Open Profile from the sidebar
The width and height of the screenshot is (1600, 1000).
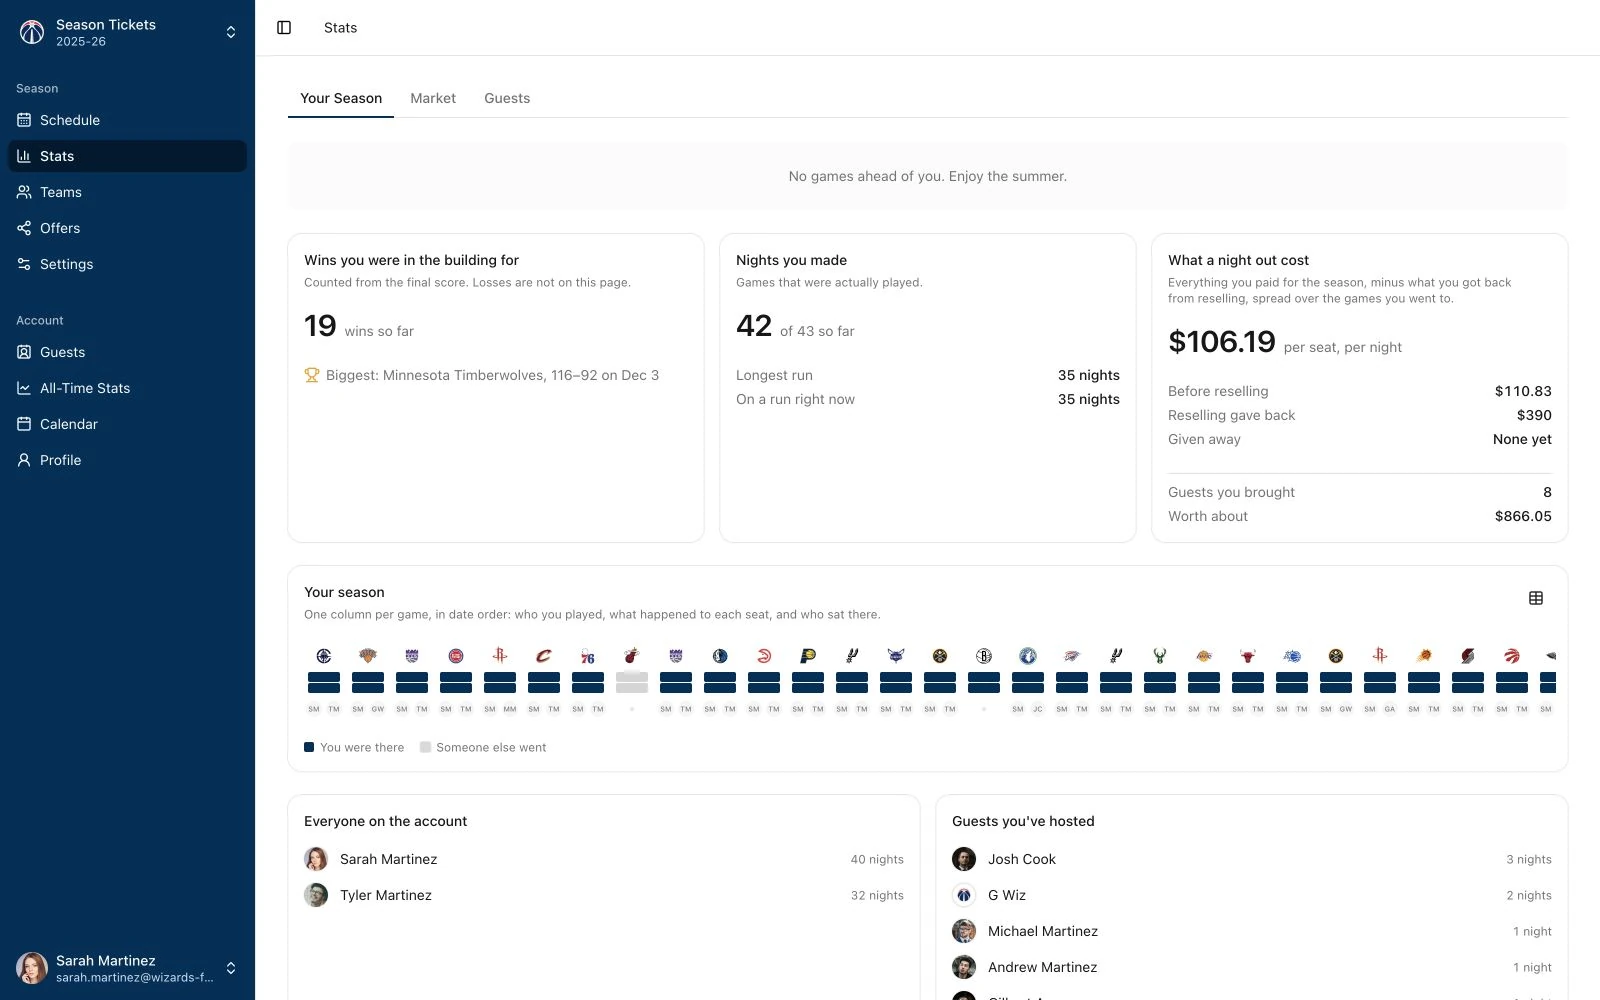pos(127,460)
